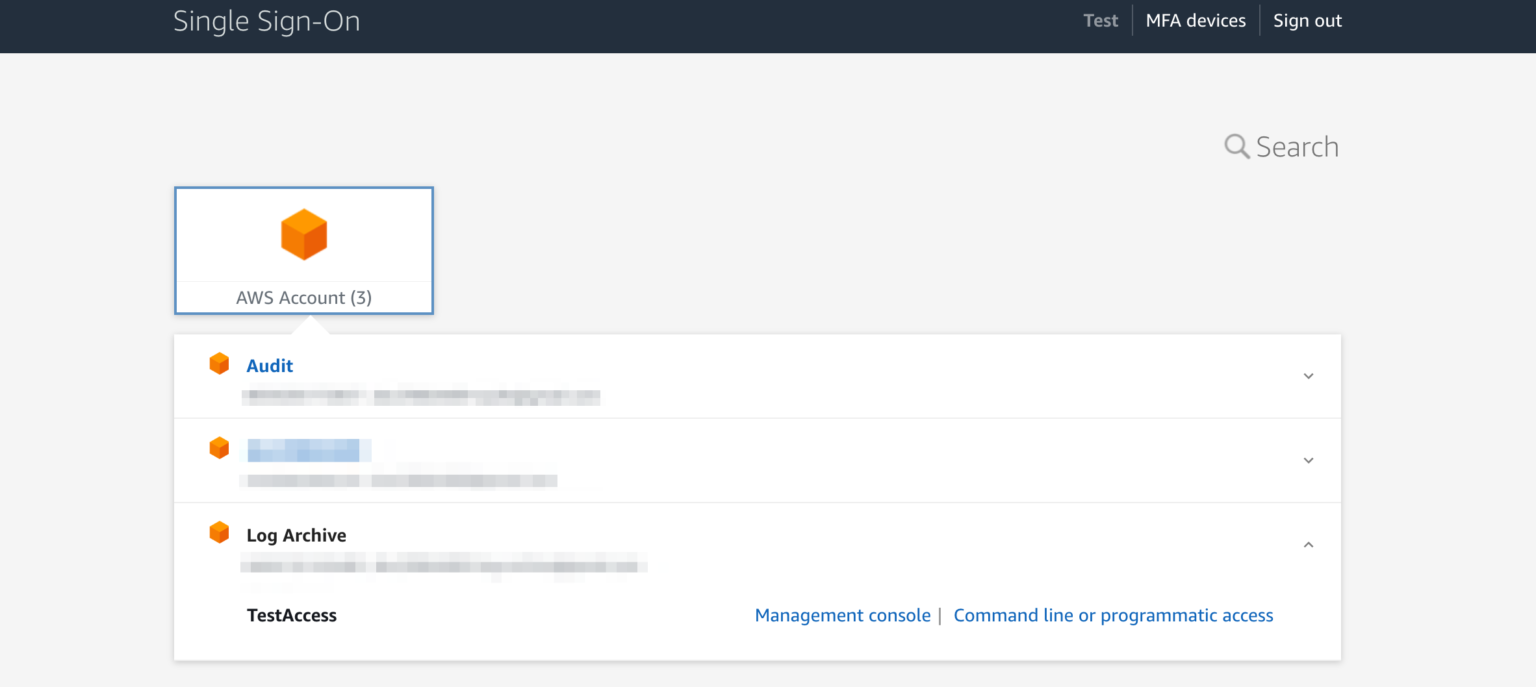The height and width of the screenshot is (687, 1536).
Task: Open the AWS Account (3) card
Action: coord(303,250)
